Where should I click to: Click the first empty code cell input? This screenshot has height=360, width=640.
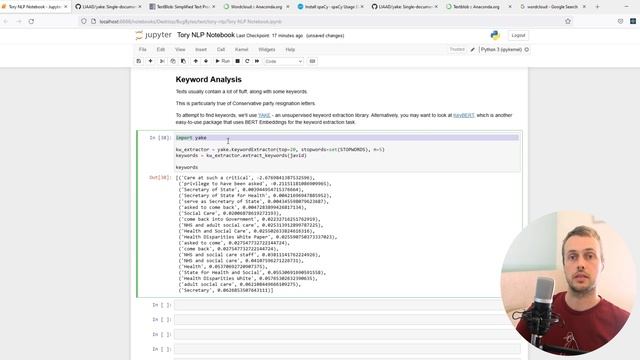tap(347, 305)
